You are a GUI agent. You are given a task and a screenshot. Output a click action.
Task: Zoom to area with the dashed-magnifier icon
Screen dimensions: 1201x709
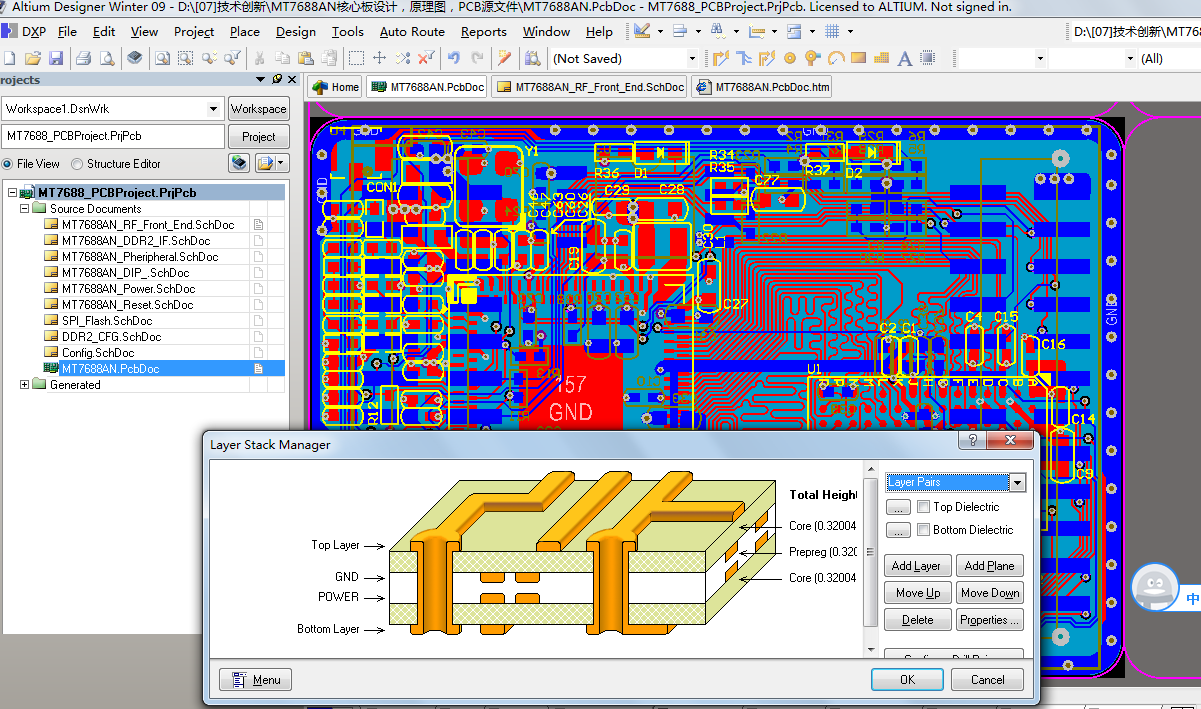185,58
